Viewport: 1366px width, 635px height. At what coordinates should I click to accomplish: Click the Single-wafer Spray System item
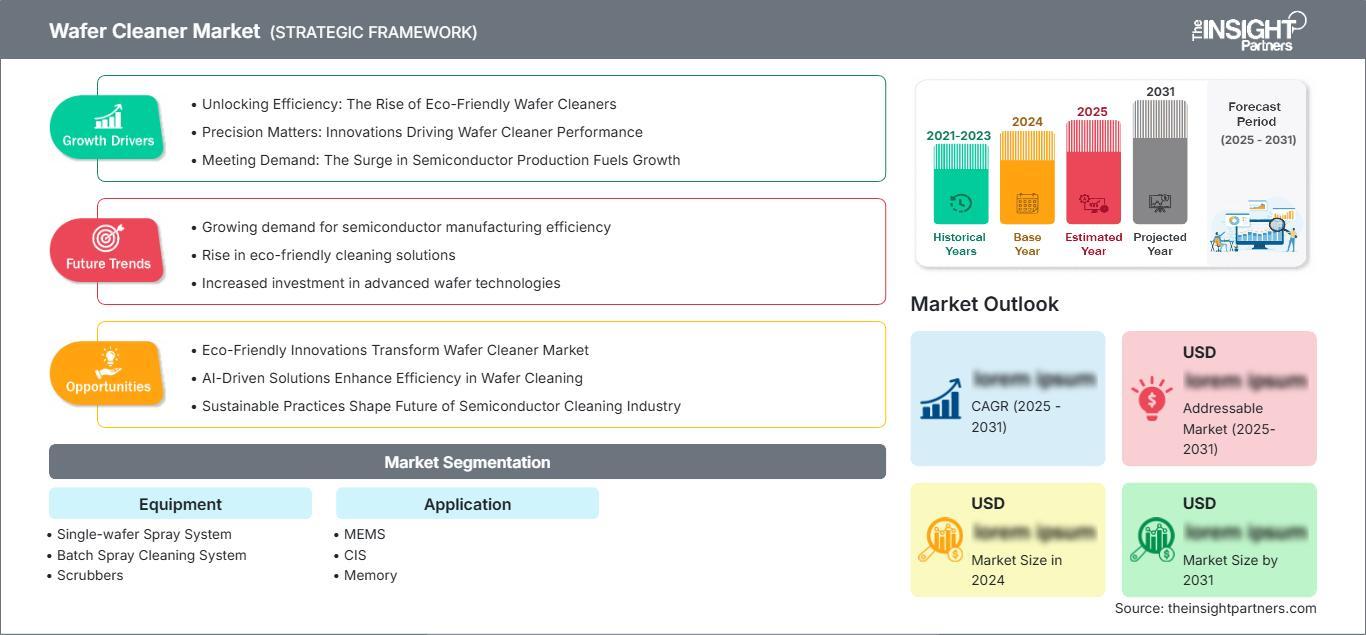(144, 534)
